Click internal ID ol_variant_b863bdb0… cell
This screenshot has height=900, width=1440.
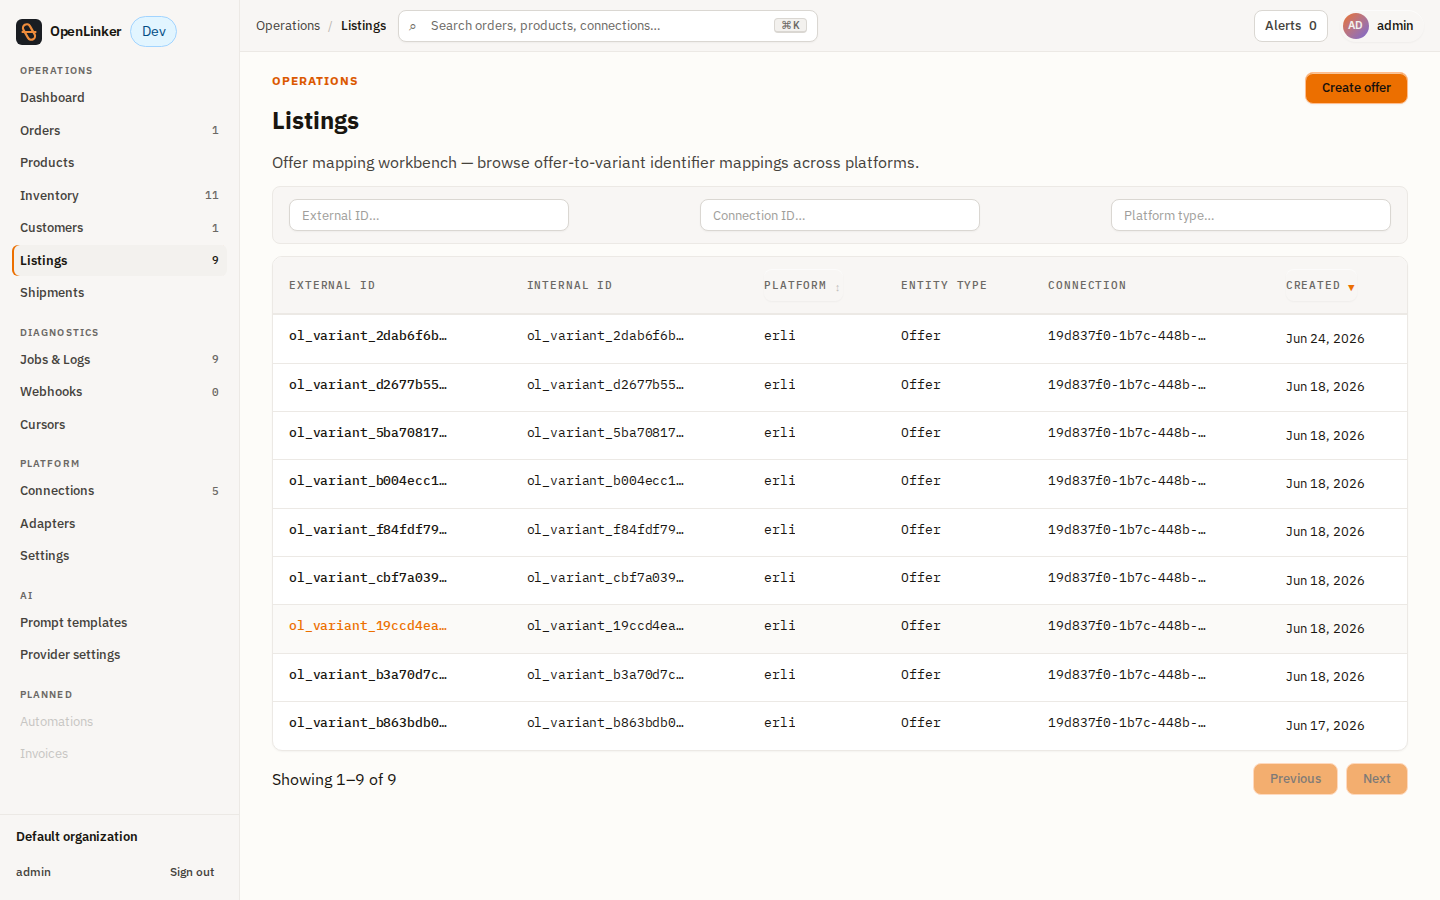click(606, 723)
